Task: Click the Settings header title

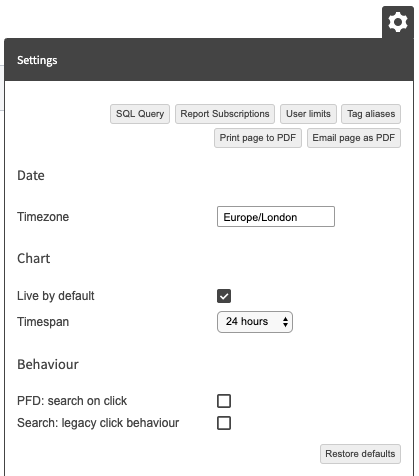Action: (x=37, y=60)
